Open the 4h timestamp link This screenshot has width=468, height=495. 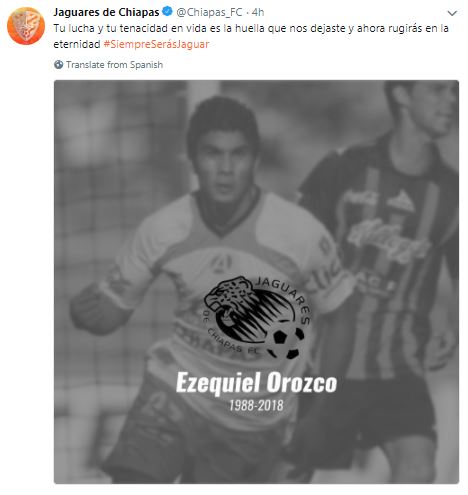click(258, 12)
